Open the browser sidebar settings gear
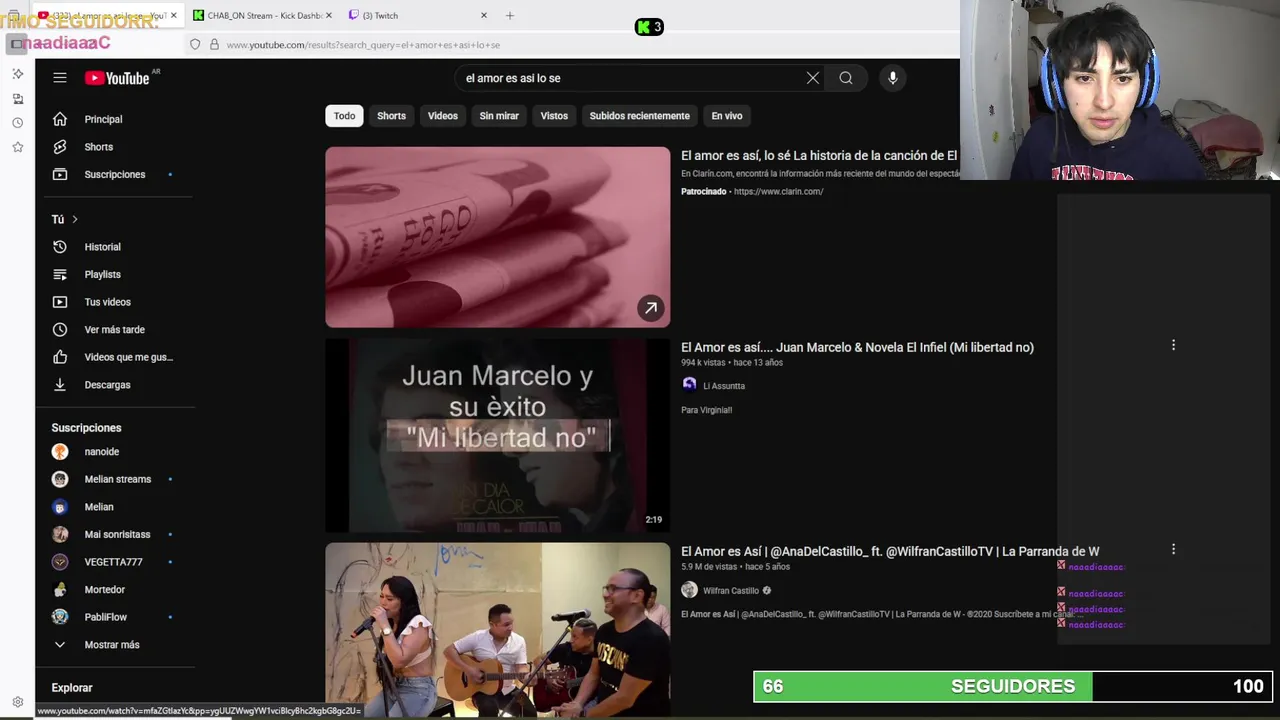 click(x=17, y=702)
